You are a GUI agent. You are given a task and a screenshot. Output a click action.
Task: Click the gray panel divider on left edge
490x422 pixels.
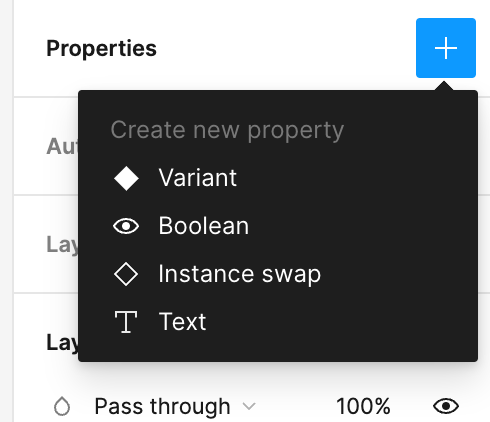tap(13, 211)
